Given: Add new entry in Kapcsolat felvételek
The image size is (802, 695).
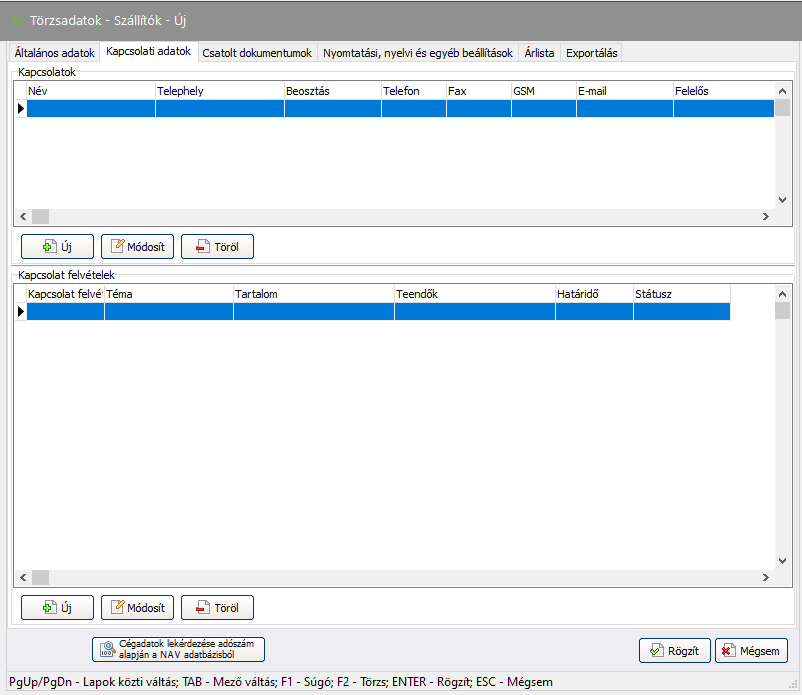Looking at the screenshot, I should [x=57, y=607].
